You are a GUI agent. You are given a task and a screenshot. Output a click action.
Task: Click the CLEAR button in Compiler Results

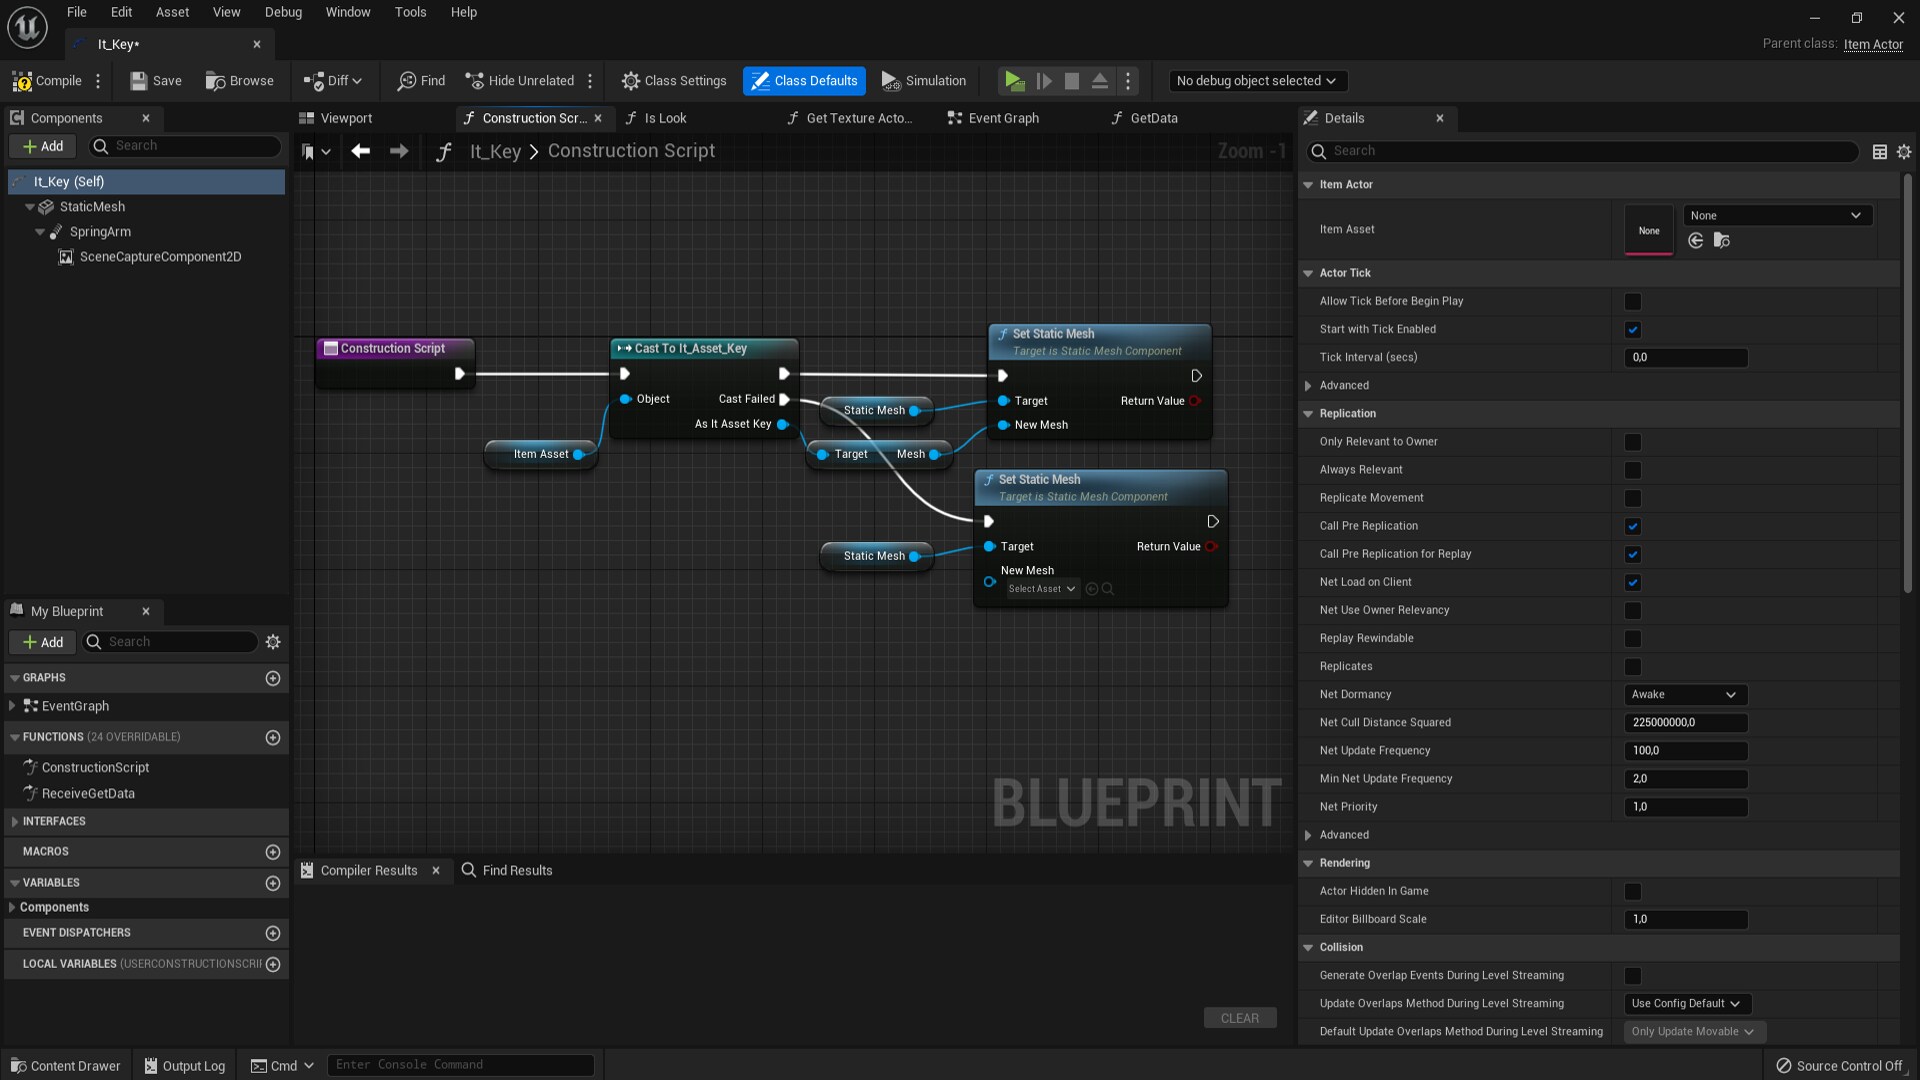pyautogui.click(x=1239, y=1017)
